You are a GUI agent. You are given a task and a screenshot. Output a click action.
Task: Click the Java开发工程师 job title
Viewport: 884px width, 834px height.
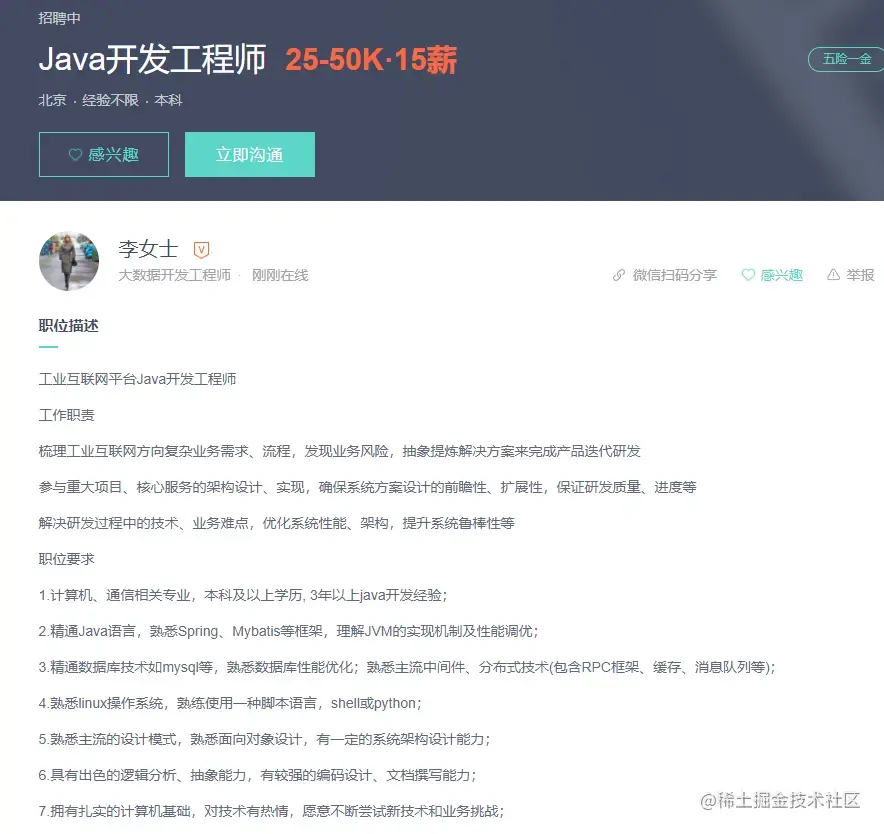click(x=152, y=59)
